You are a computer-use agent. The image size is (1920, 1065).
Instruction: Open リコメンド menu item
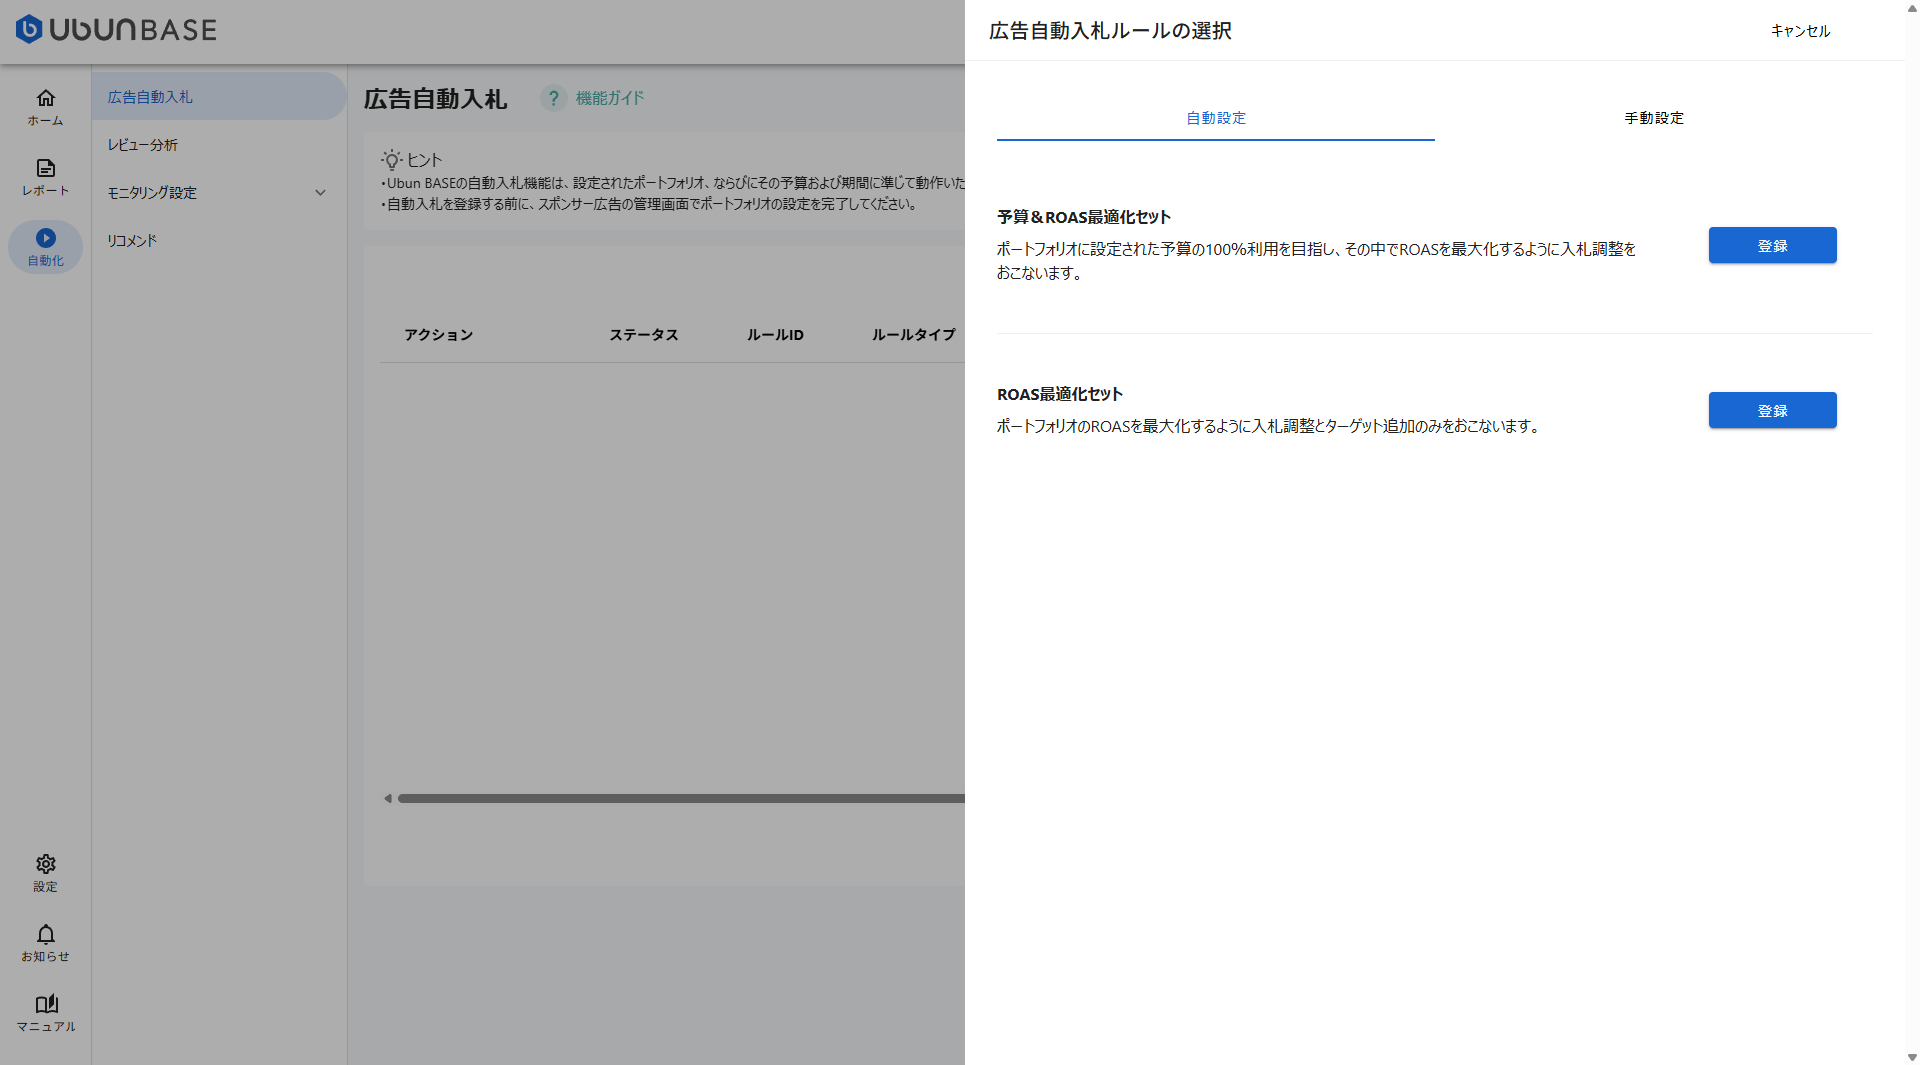132,241
